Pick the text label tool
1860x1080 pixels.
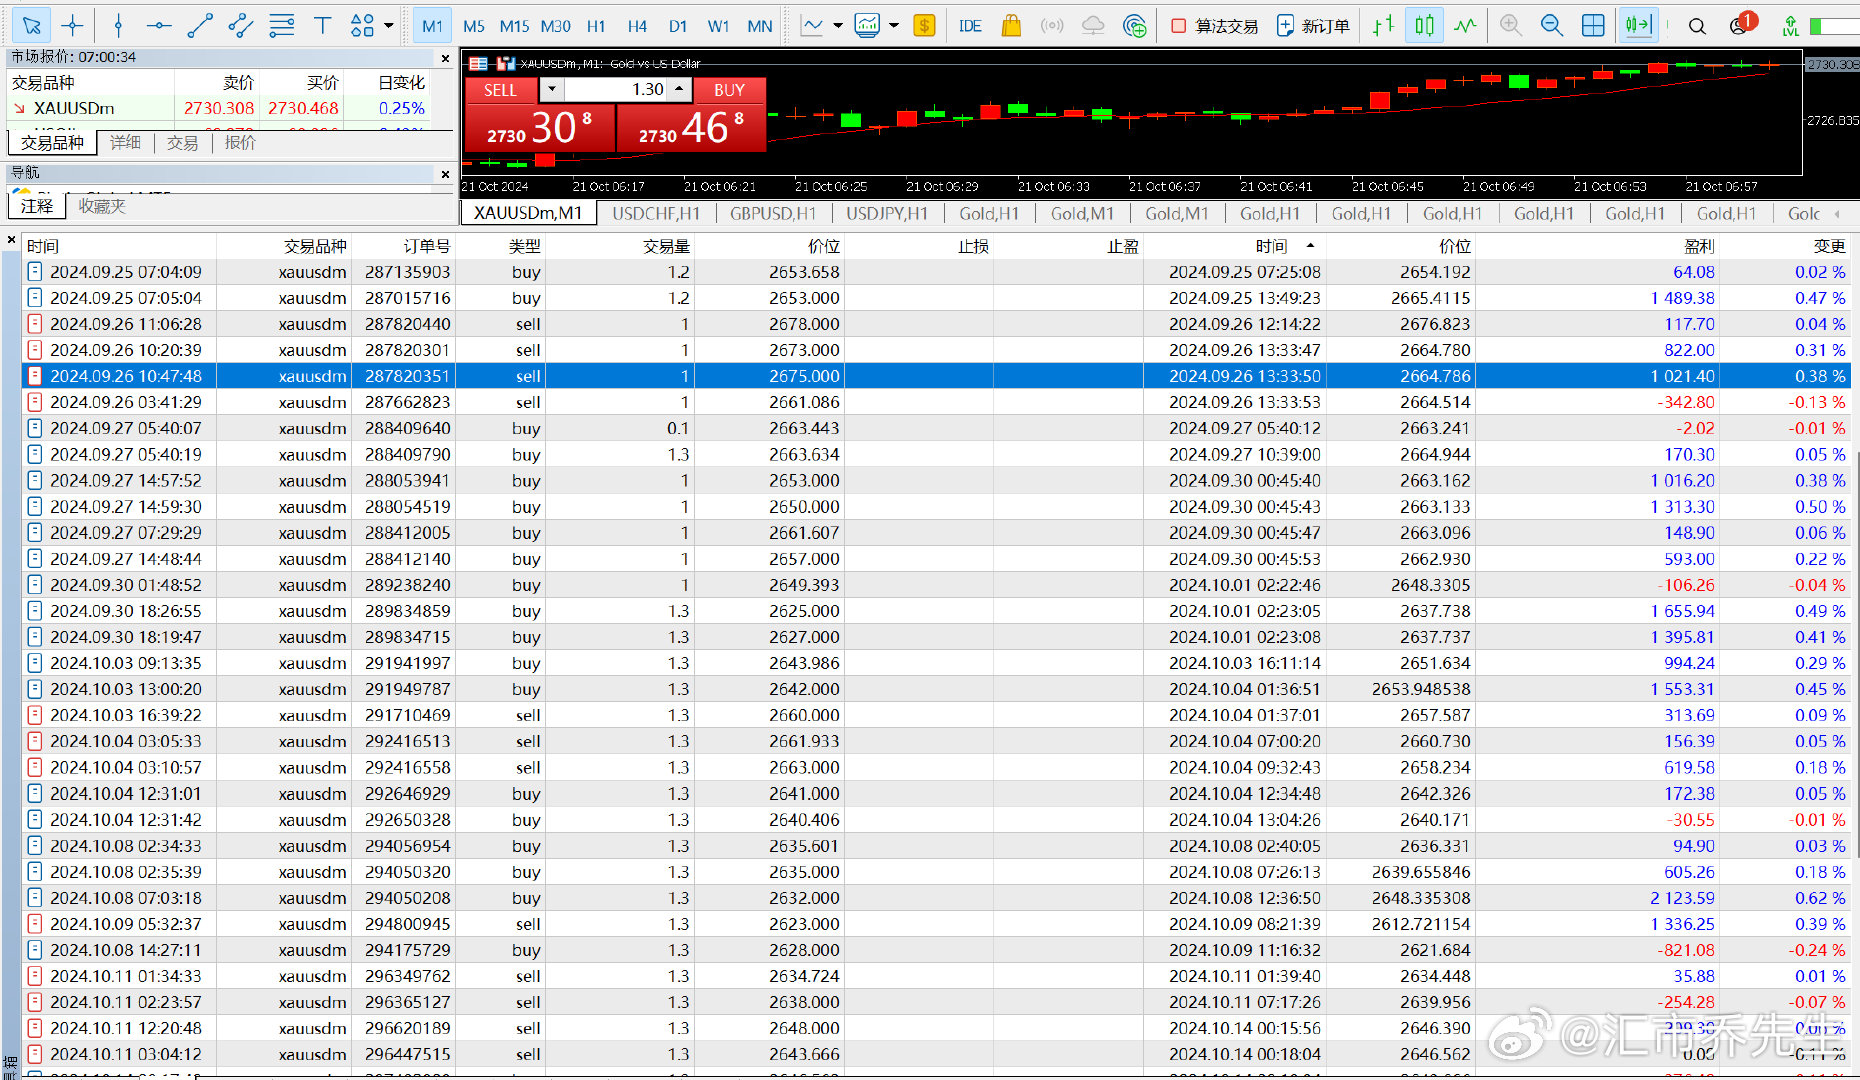coord(322,26)
